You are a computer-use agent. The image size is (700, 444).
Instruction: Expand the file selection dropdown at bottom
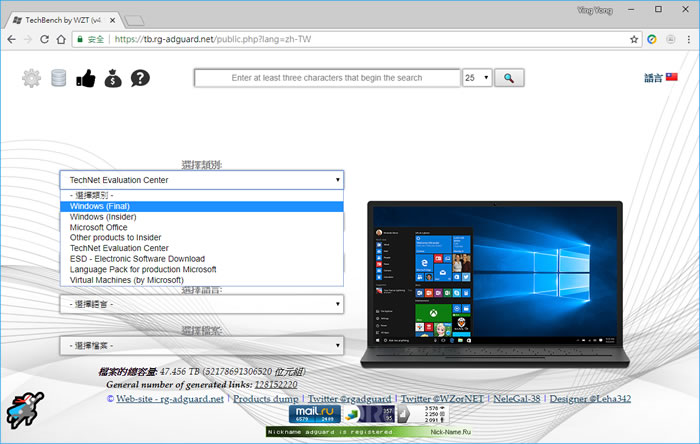tap(201, 345)
